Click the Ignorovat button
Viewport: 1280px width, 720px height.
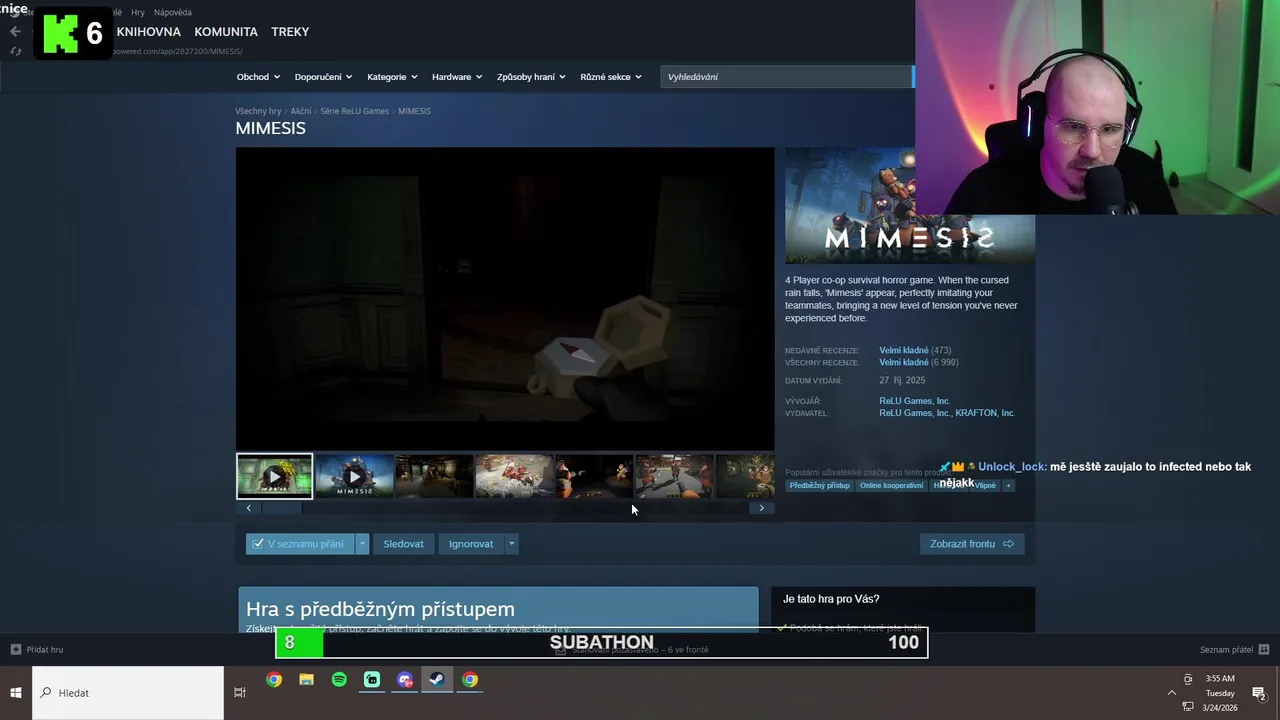click(x=471, y=544)
